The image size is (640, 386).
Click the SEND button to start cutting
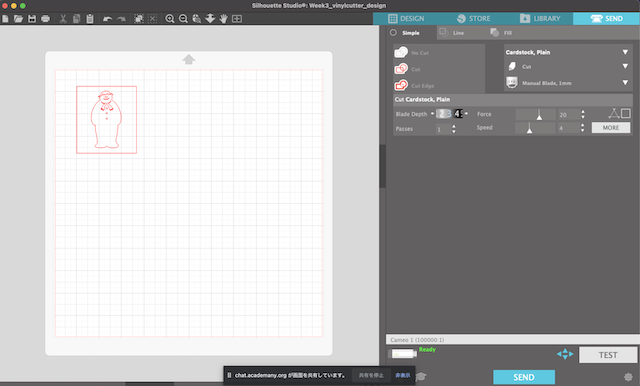coord(524,377)
